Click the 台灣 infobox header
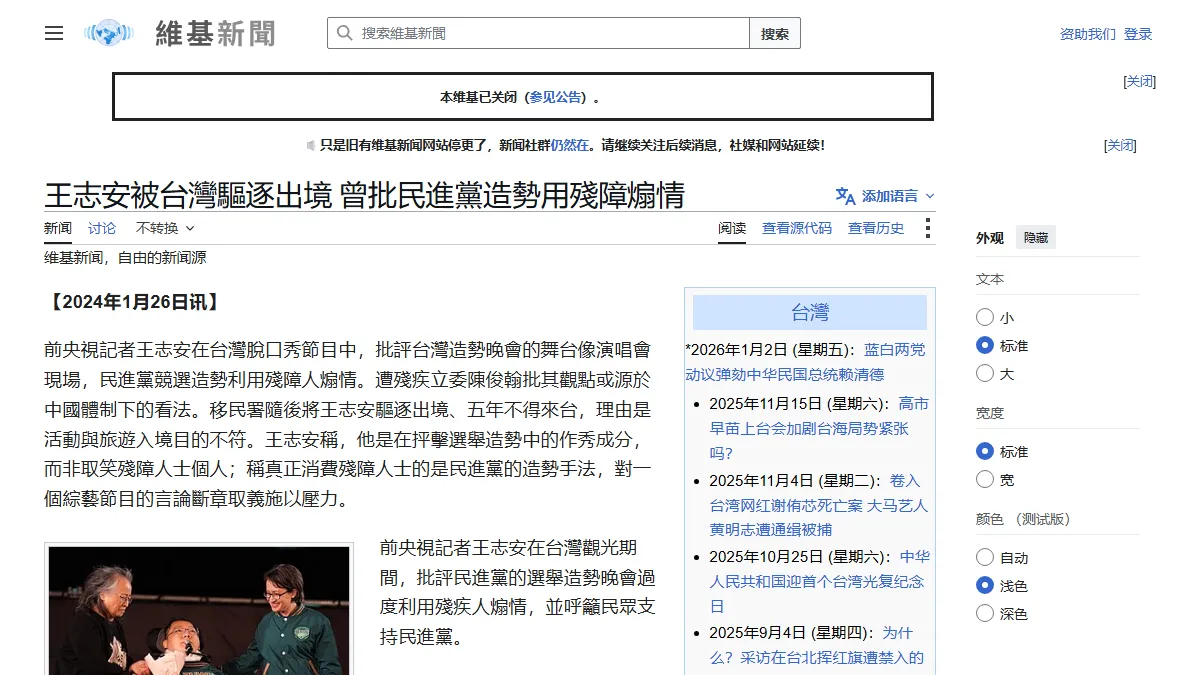The width and height of the screenshot is (1200, 675). (x=810, y=312)
